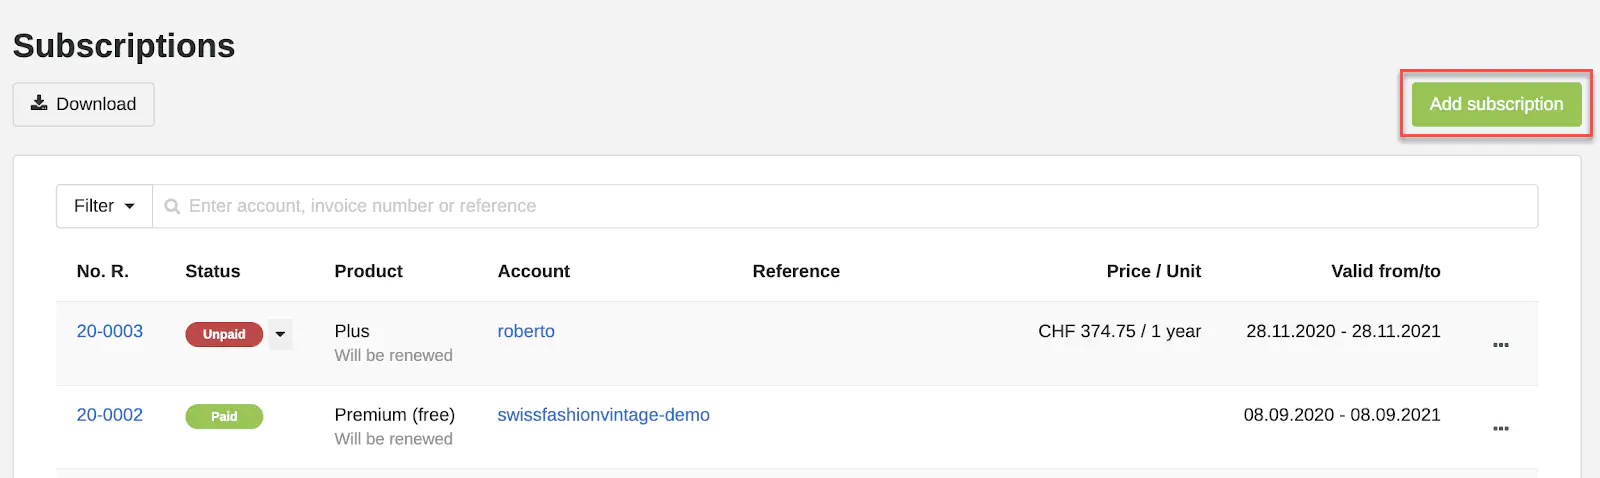Screen dimensions: 1600x478
Task: Open the roberto account link
Action: tap(526, 331)
